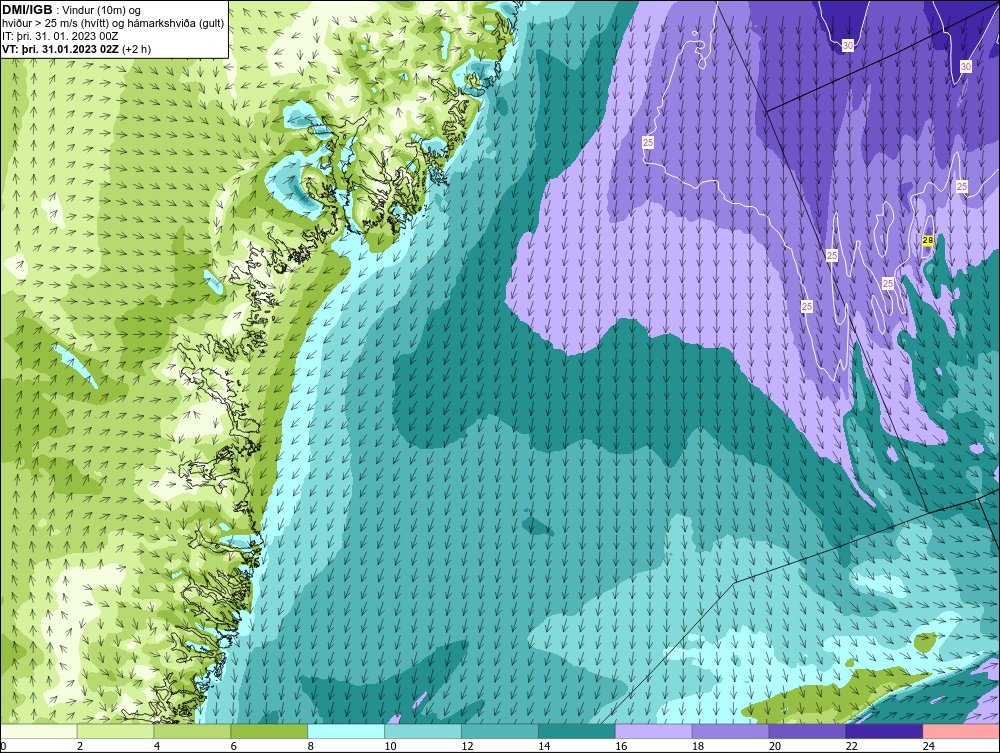Screen dimensions: 1000x753
Task: Click the "30" contour label nearest the right edge
Action: tap(966, 66)
